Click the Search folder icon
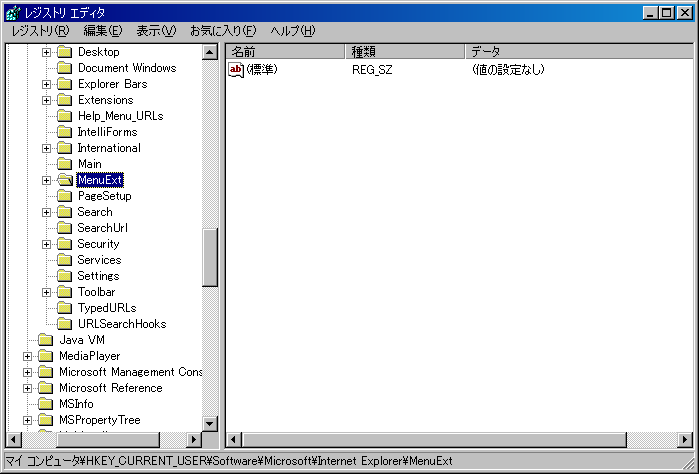Screen dimensions: 699x474 tap(65, 212)
